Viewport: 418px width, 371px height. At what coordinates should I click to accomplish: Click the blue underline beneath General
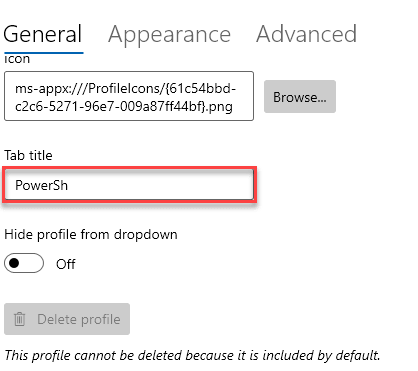(x=44, y=52)
